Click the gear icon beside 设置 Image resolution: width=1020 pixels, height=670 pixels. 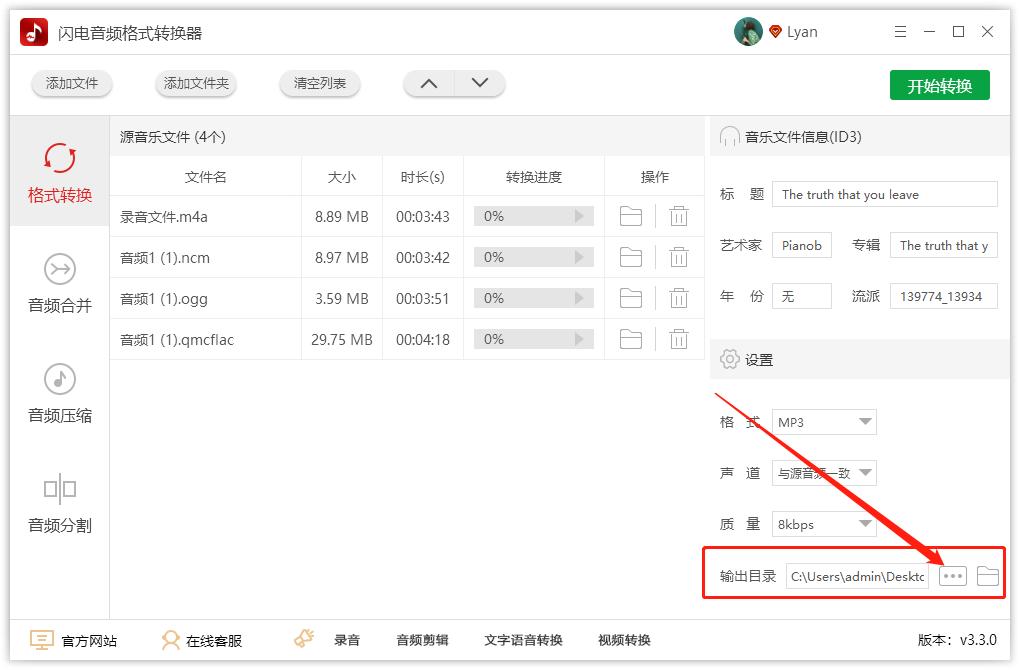[x=729, y=359]
